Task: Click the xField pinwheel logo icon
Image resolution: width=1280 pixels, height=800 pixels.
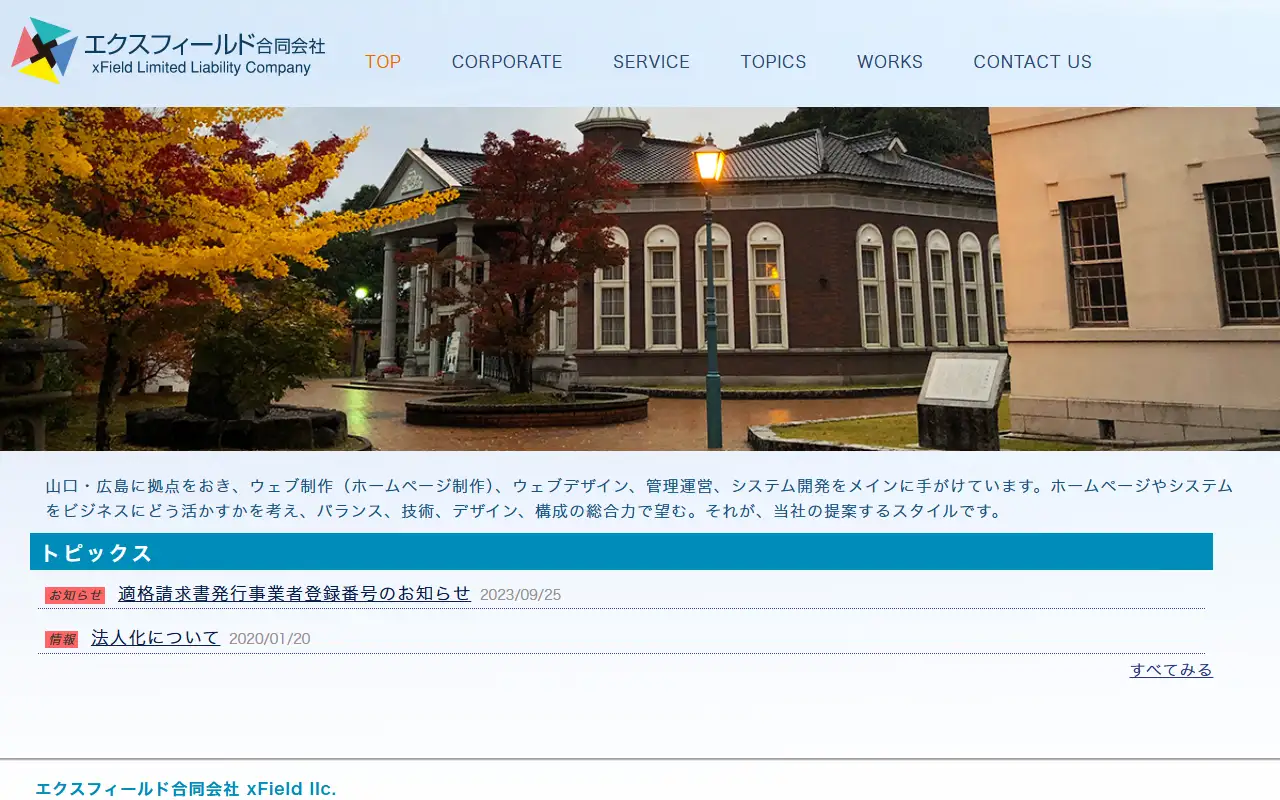Action: (44, 50)
